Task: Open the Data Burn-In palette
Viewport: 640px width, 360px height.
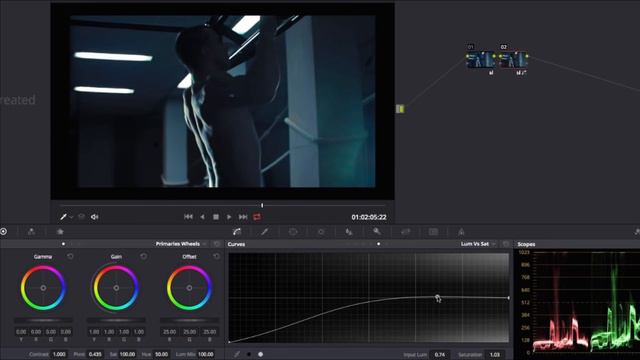Action: 461,232
